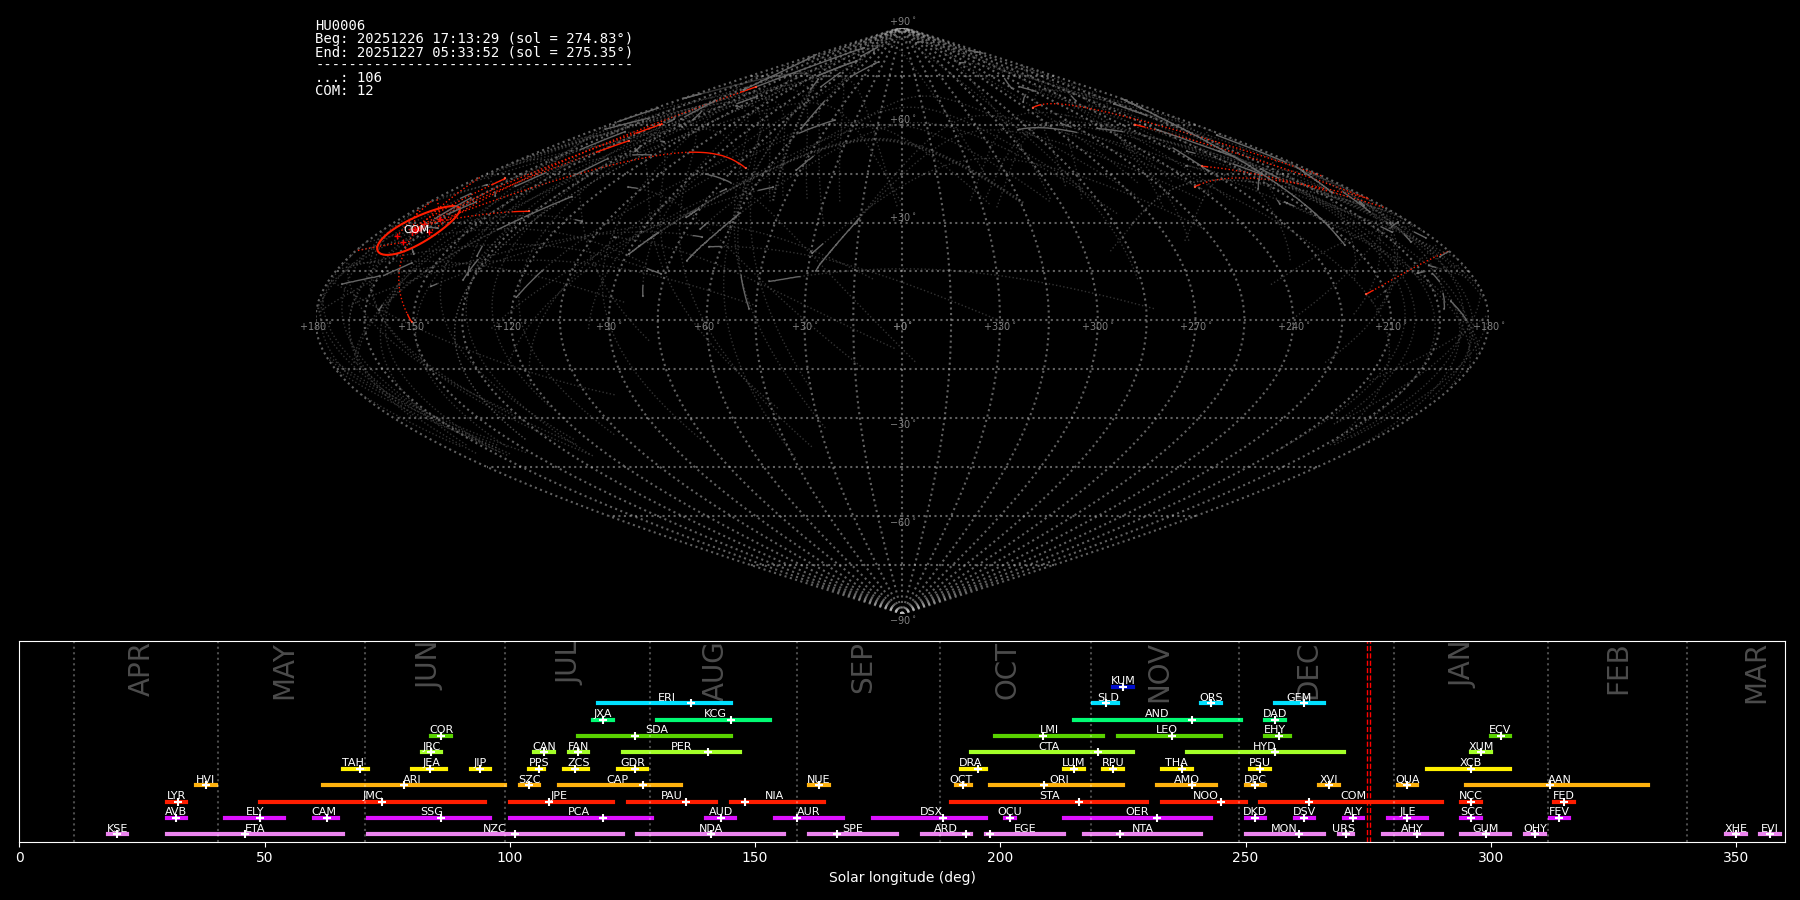Image resolution: width=1800 pixels, height=900 pixels.
Task: Click the '...: 106' sporadic count text
Action: click(348, 78)
